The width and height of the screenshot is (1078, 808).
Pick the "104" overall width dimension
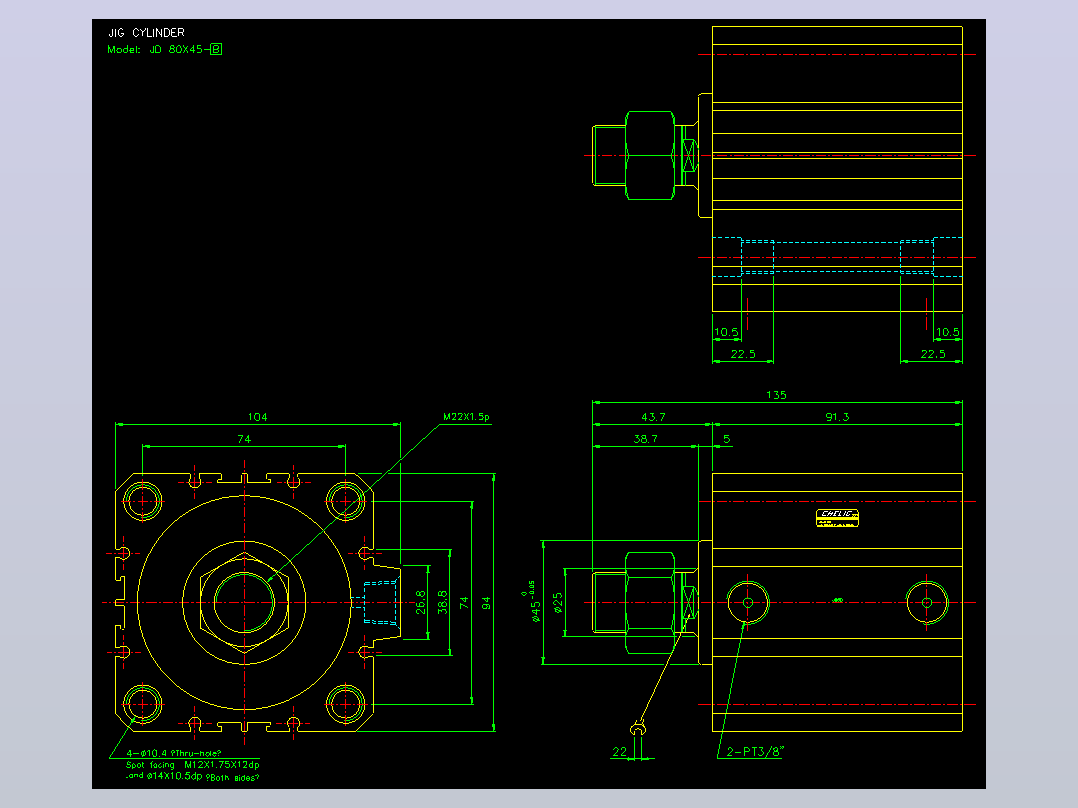tap(258, 417)
